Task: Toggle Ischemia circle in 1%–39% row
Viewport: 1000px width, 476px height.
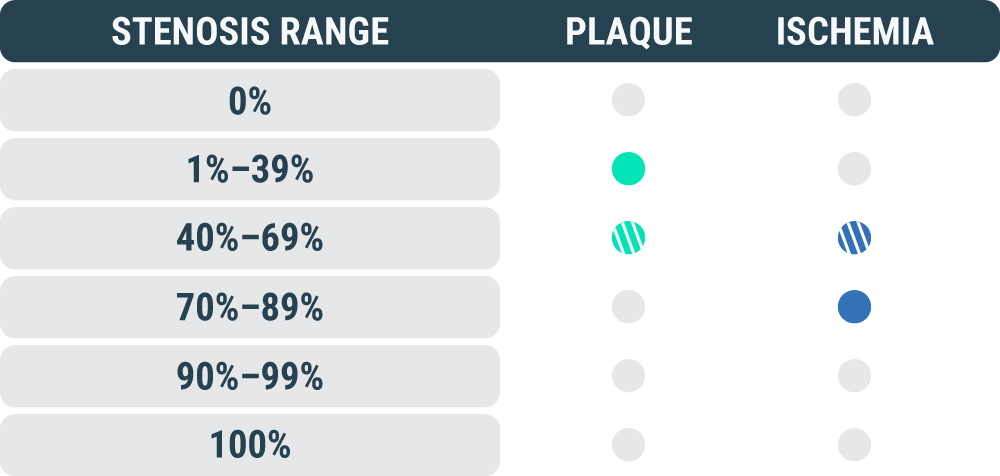Action: pos(854,169)
